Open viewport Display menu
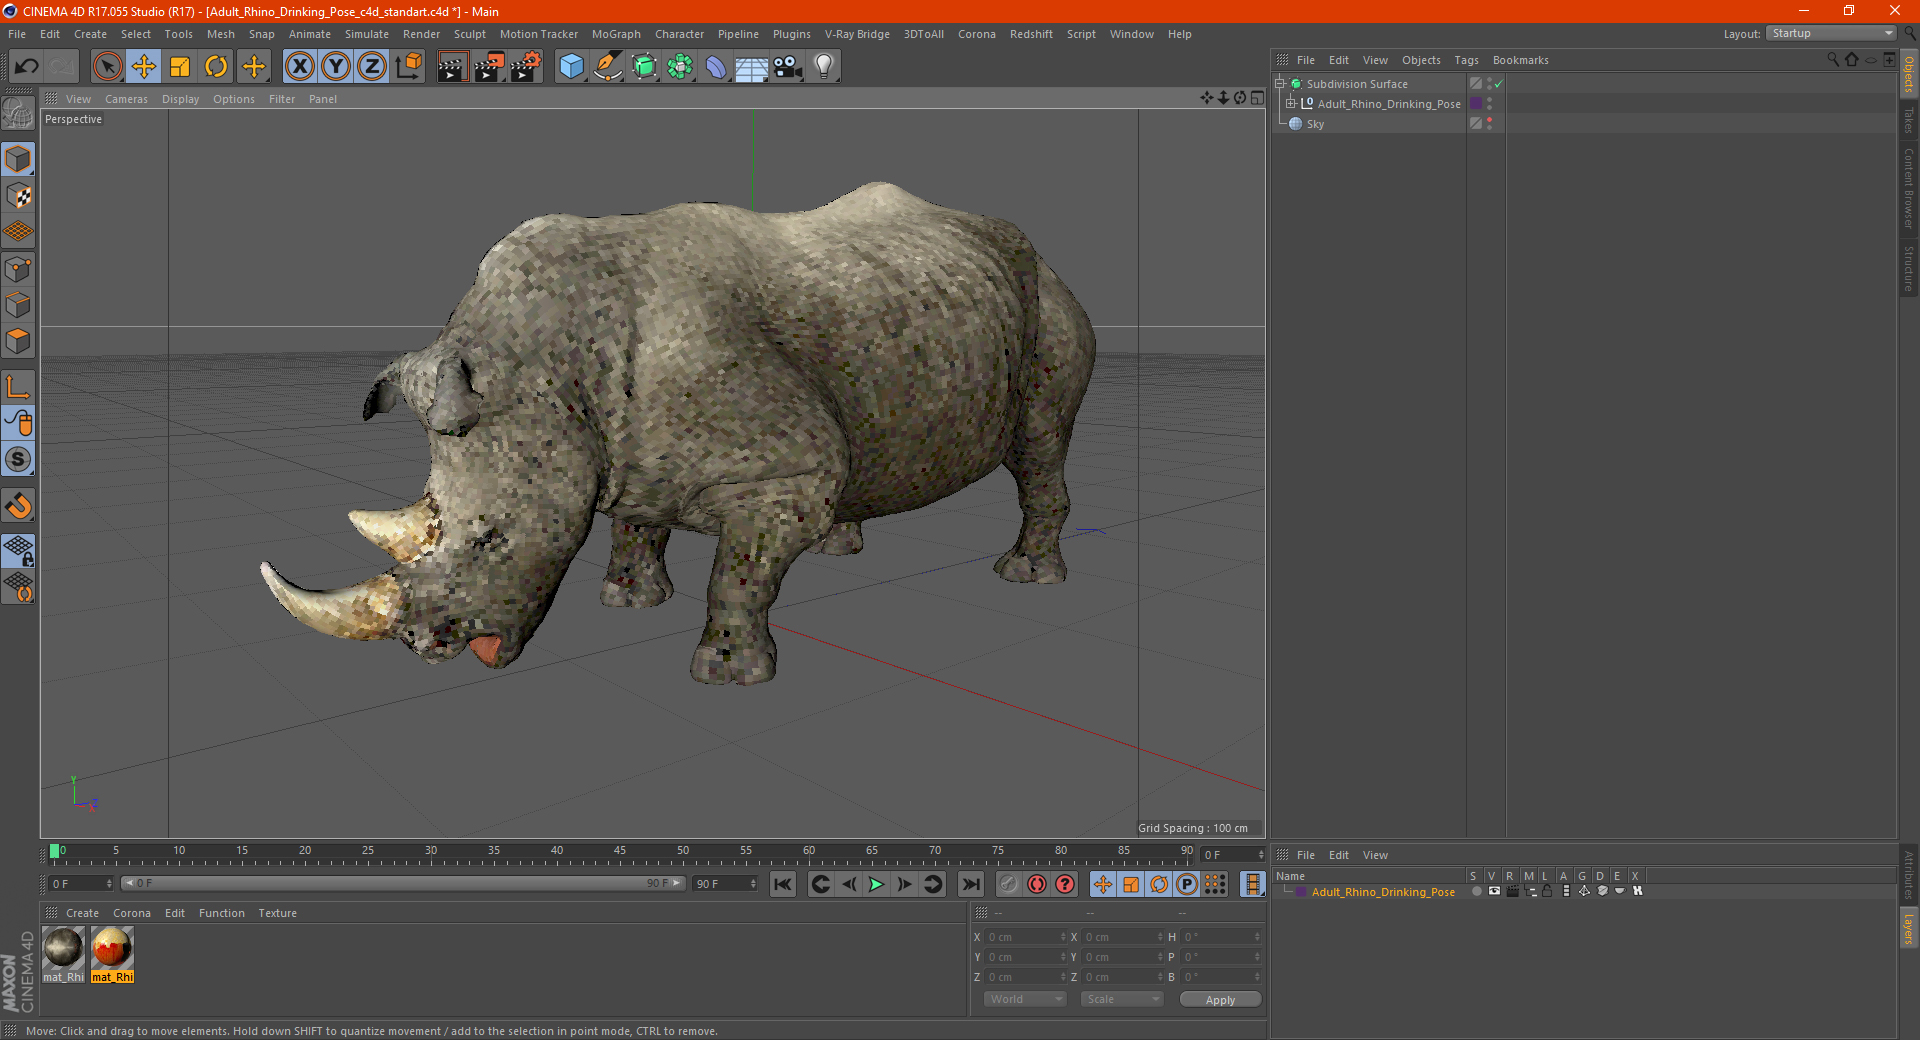This screenshot has height=1040, width=1920. pos(180,99)
